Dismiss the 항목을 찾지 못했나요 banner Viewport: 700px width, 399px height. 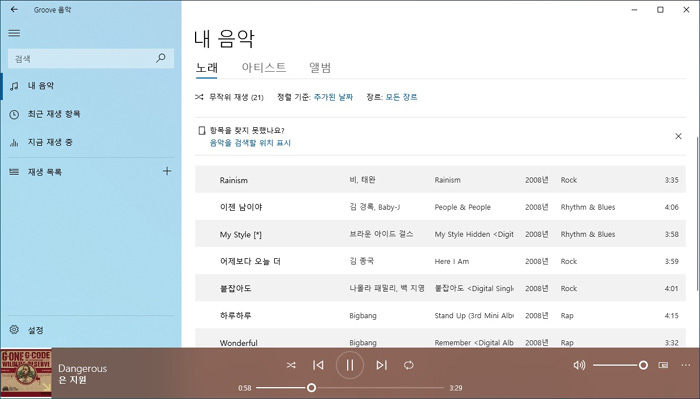click(678, 136)
